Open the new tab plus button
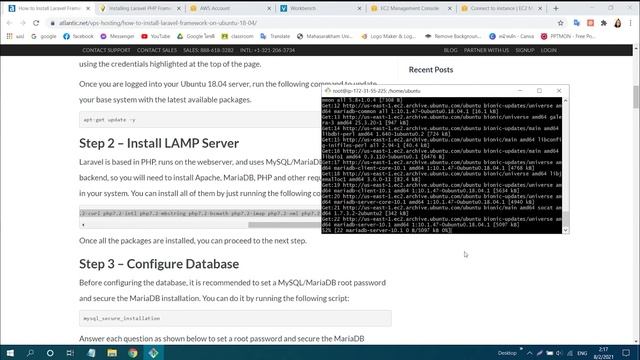The height and width of the screenshot is (360, 640). [x=556, y=8]
